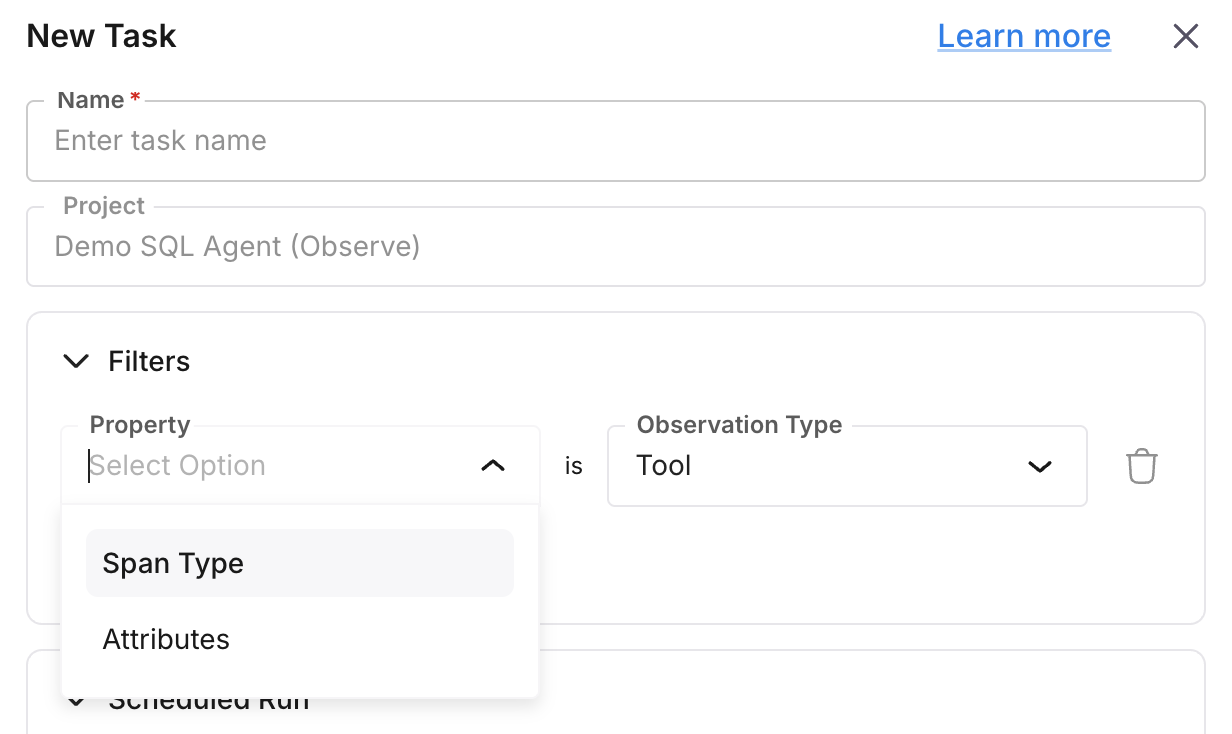Click the Project field showing Demo SQL Agent
1232x734 pixels.
point(615,247)
